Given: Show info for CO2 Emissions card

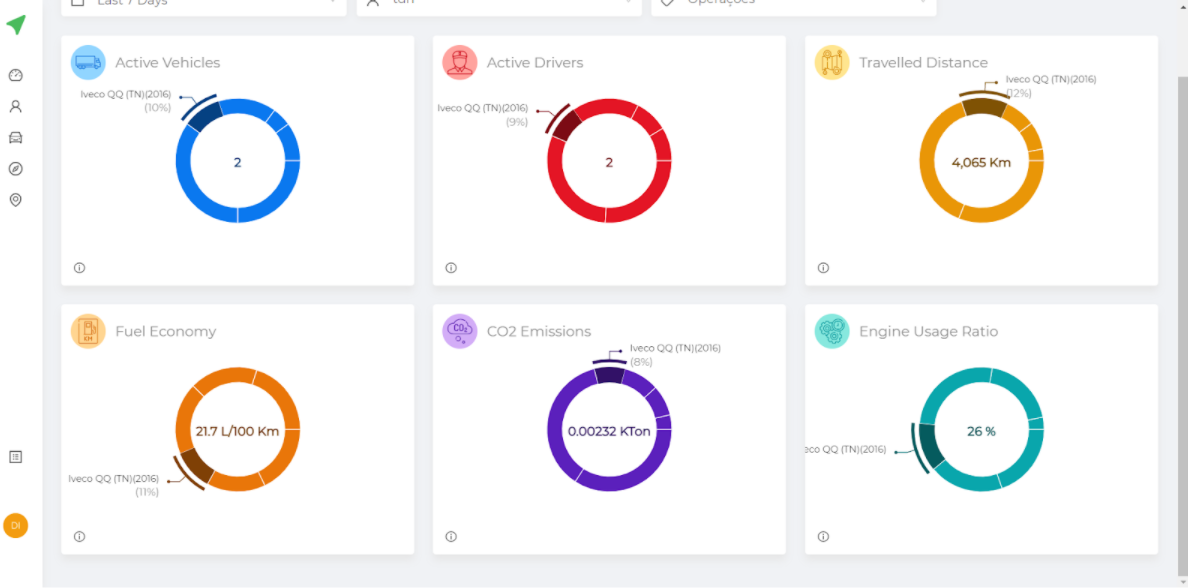Looking at the screenshot, I should [x=451, y=536].
